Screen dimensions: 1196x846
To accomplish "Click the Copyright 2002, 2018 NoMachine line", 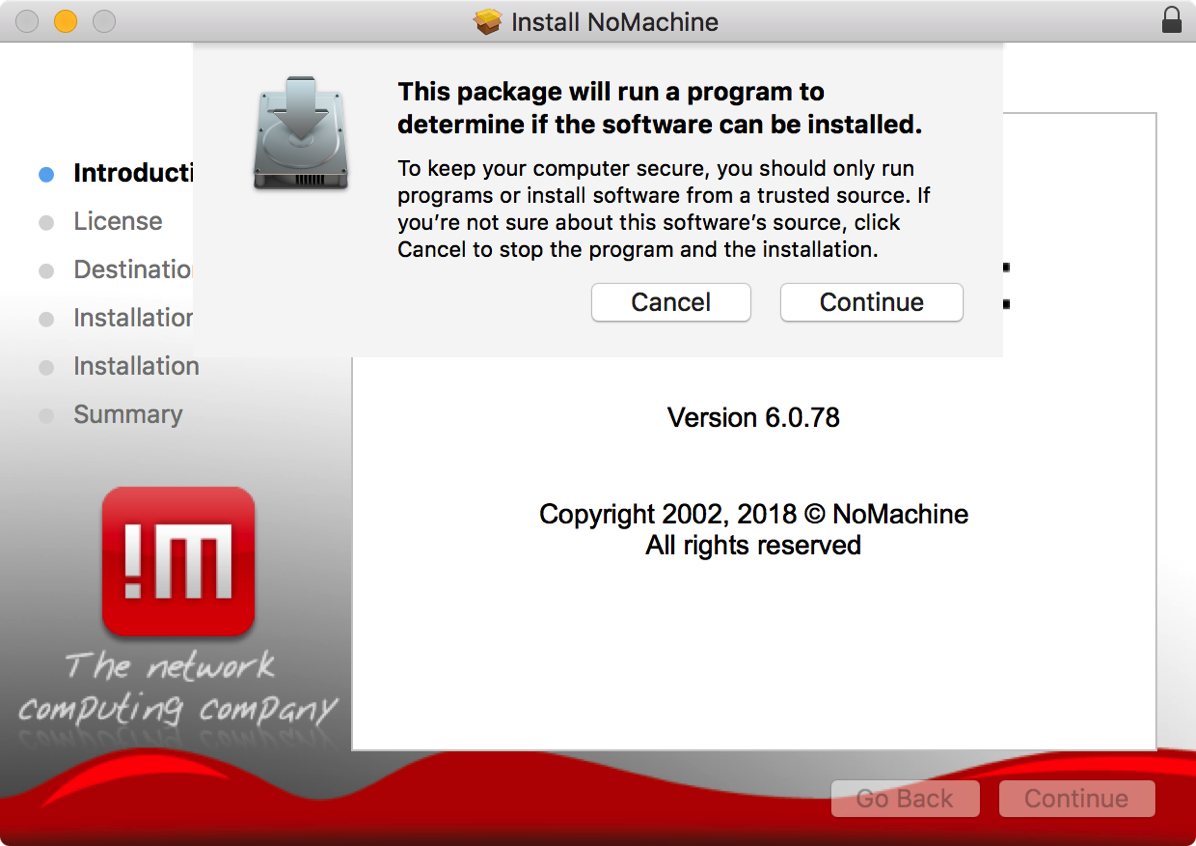I will (753, 514).
